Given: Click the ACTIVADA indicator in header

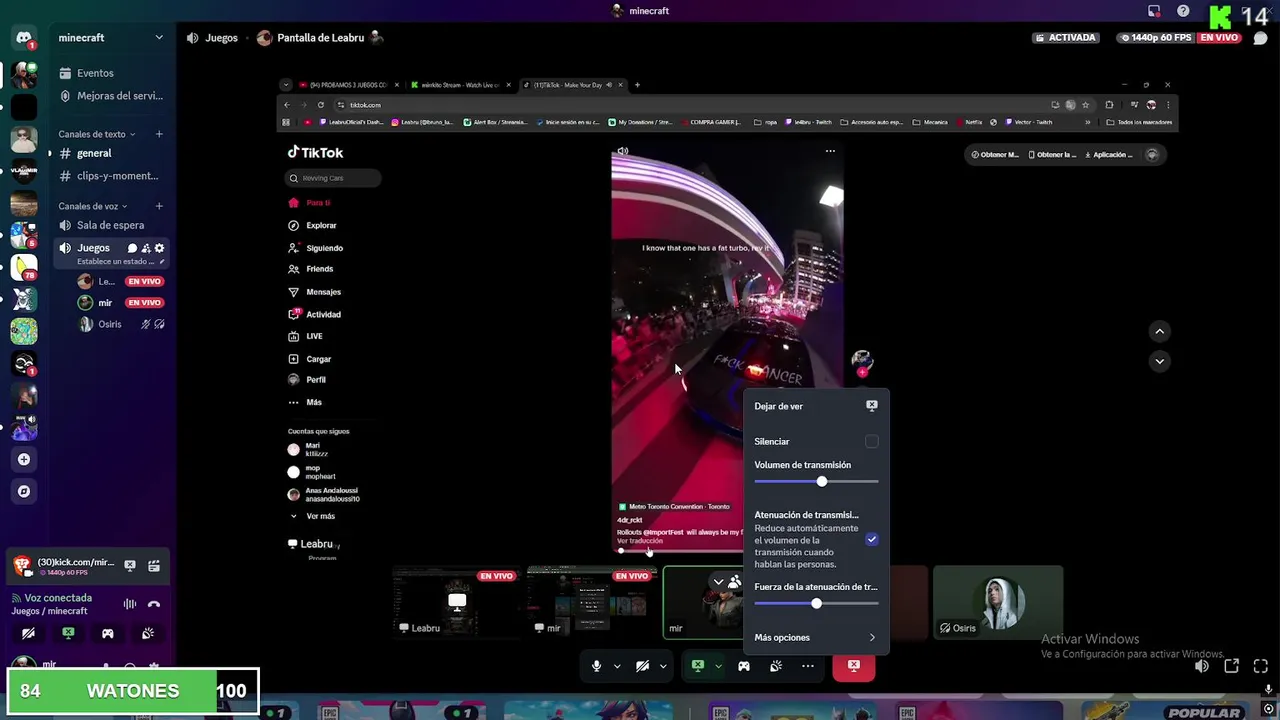Looking at the screenshot, I should (x=1065, y=38).
